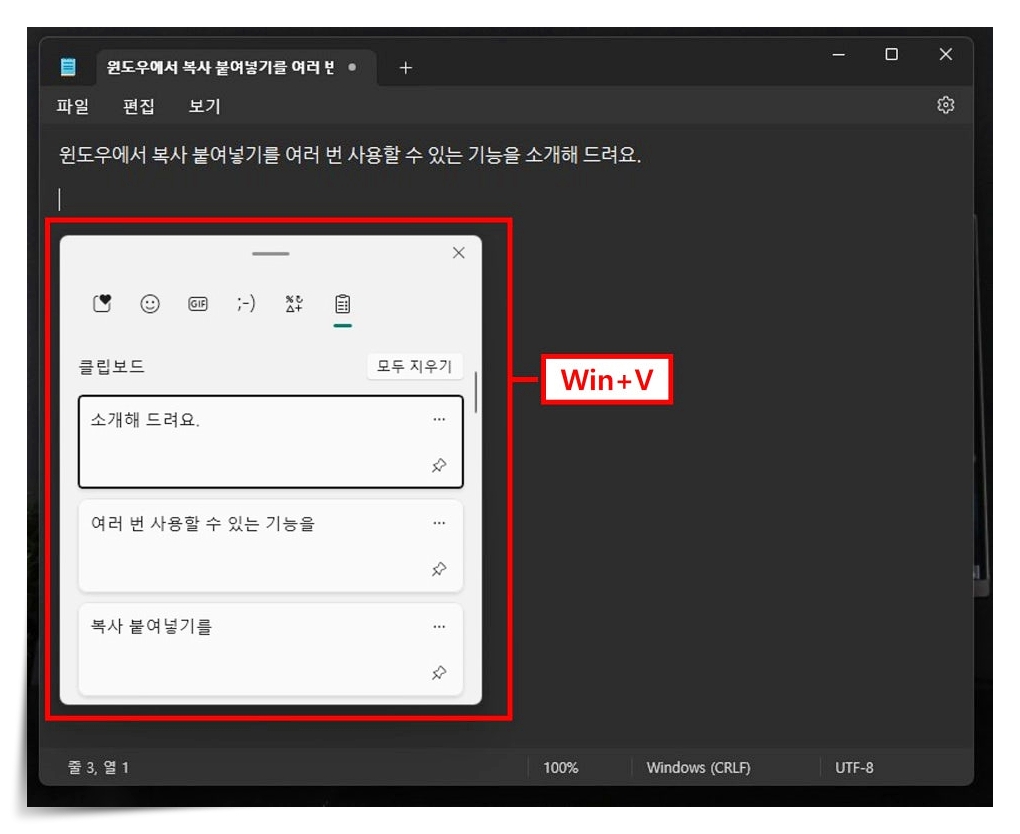This screenshot has width=1020, height=834.
Task: Open the recently used favorites tab icon
Action: pos(102,304)
